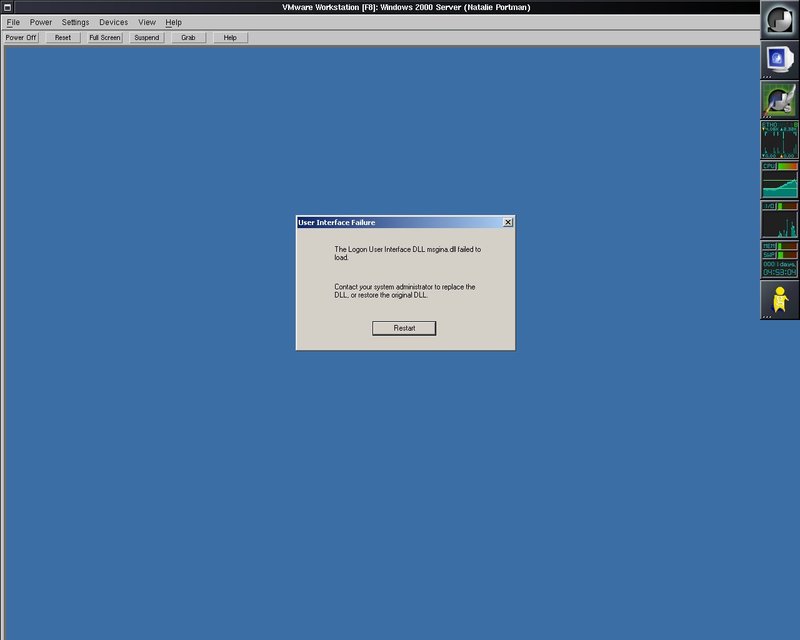Image resolution: width=800 pixels, height=640 pixels.
Task: Click the Power Off toolbar button
Action: [21, 37]
